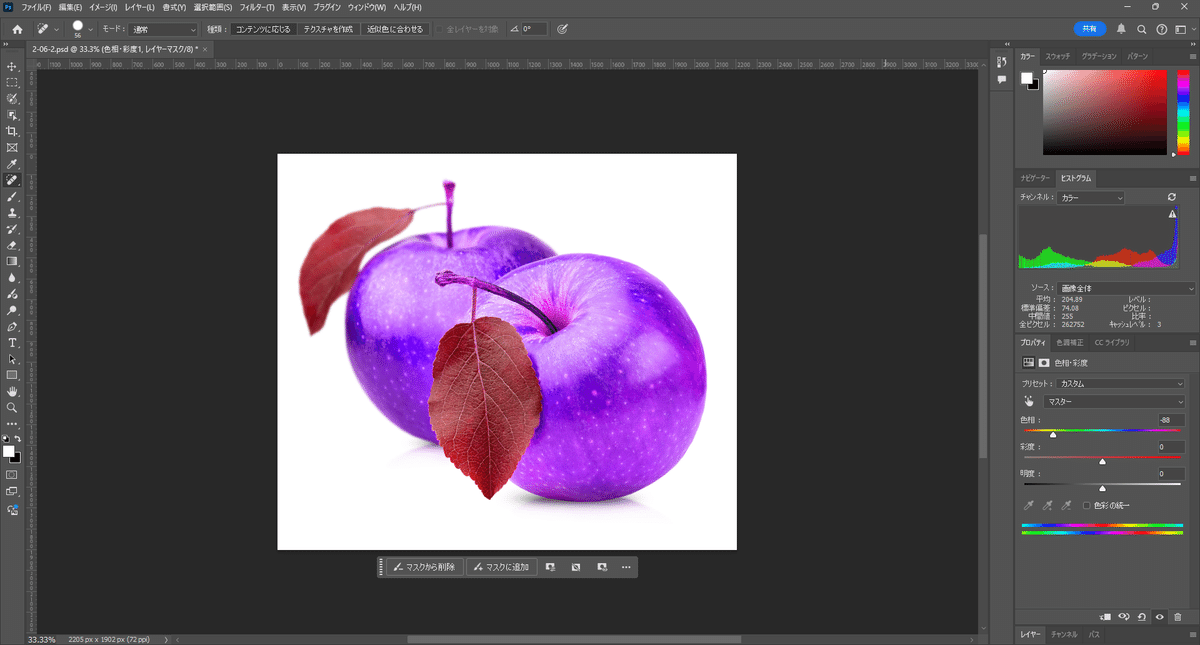Image resolution: width=1200 pixels, height=645 pixels.
Task: Click the angle input field showing 0°
Action: (534, 30)
